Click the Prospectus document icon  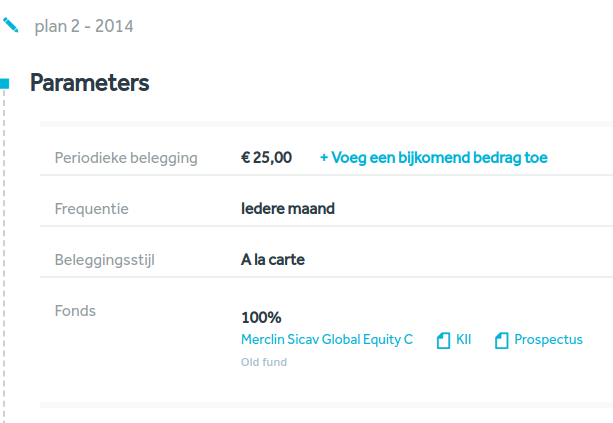(x=502, y=341)
